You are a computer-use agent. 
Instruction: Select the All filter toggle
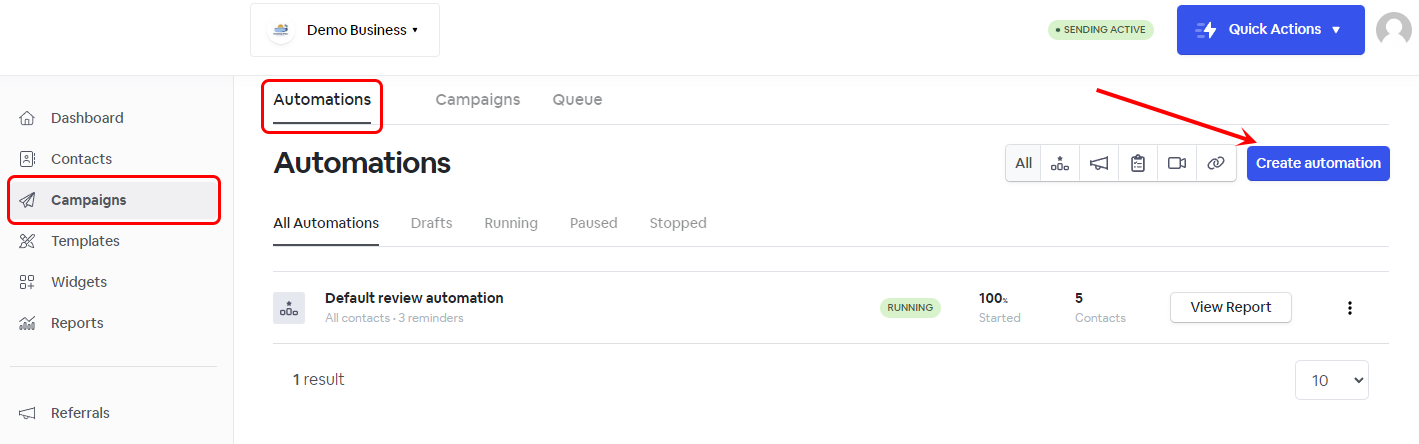pos(1024,163)
